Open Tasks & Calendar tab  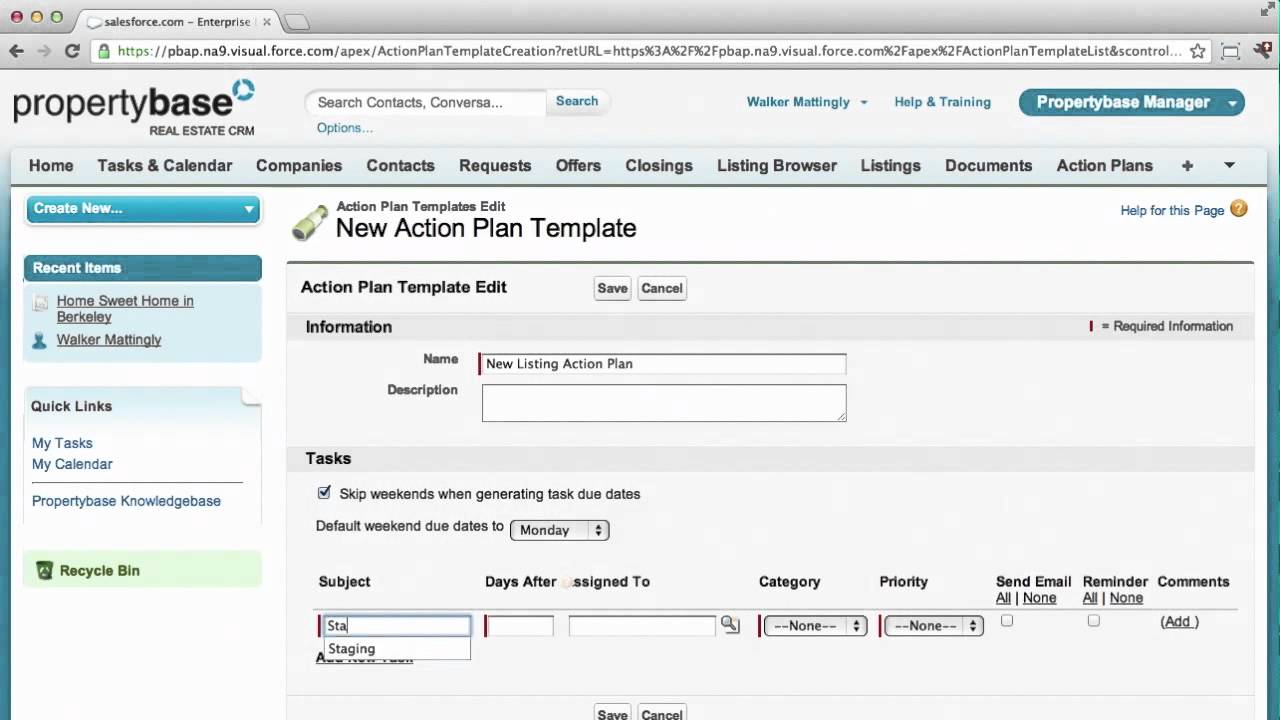coord(165,166)
